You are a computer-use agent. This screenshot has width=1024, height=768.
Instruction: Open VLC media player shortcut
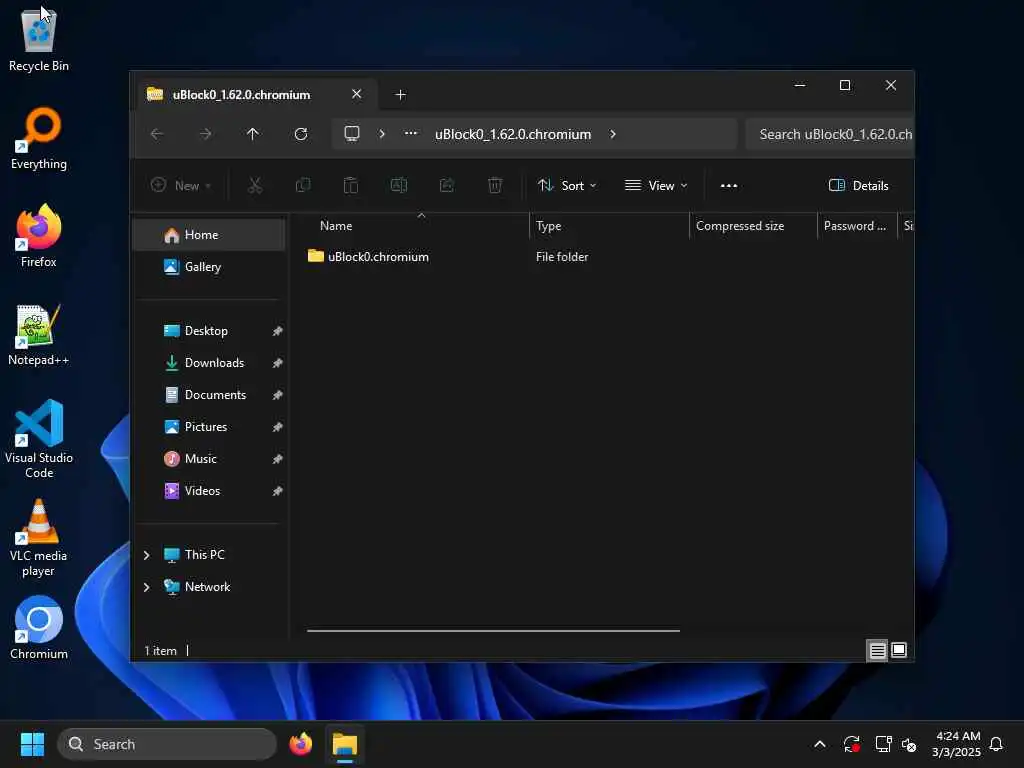pyautogui.click(x=39, y=538)
